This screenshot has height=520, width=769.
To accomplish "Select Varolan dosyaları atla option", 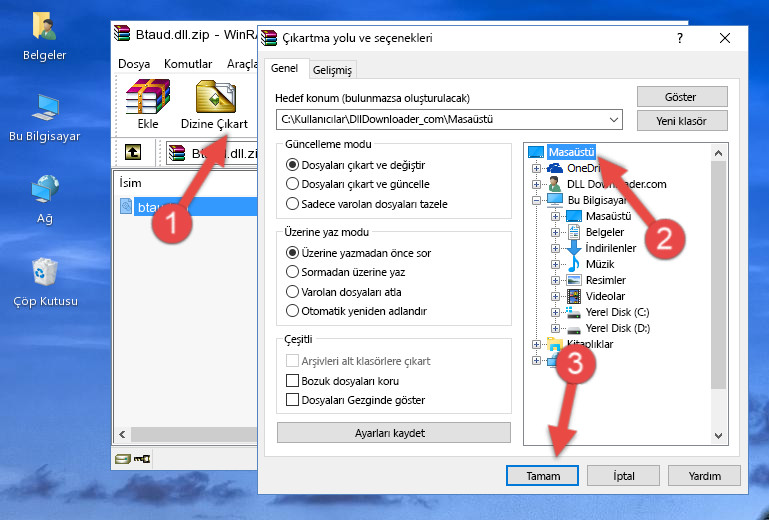I will pos(344,292).
